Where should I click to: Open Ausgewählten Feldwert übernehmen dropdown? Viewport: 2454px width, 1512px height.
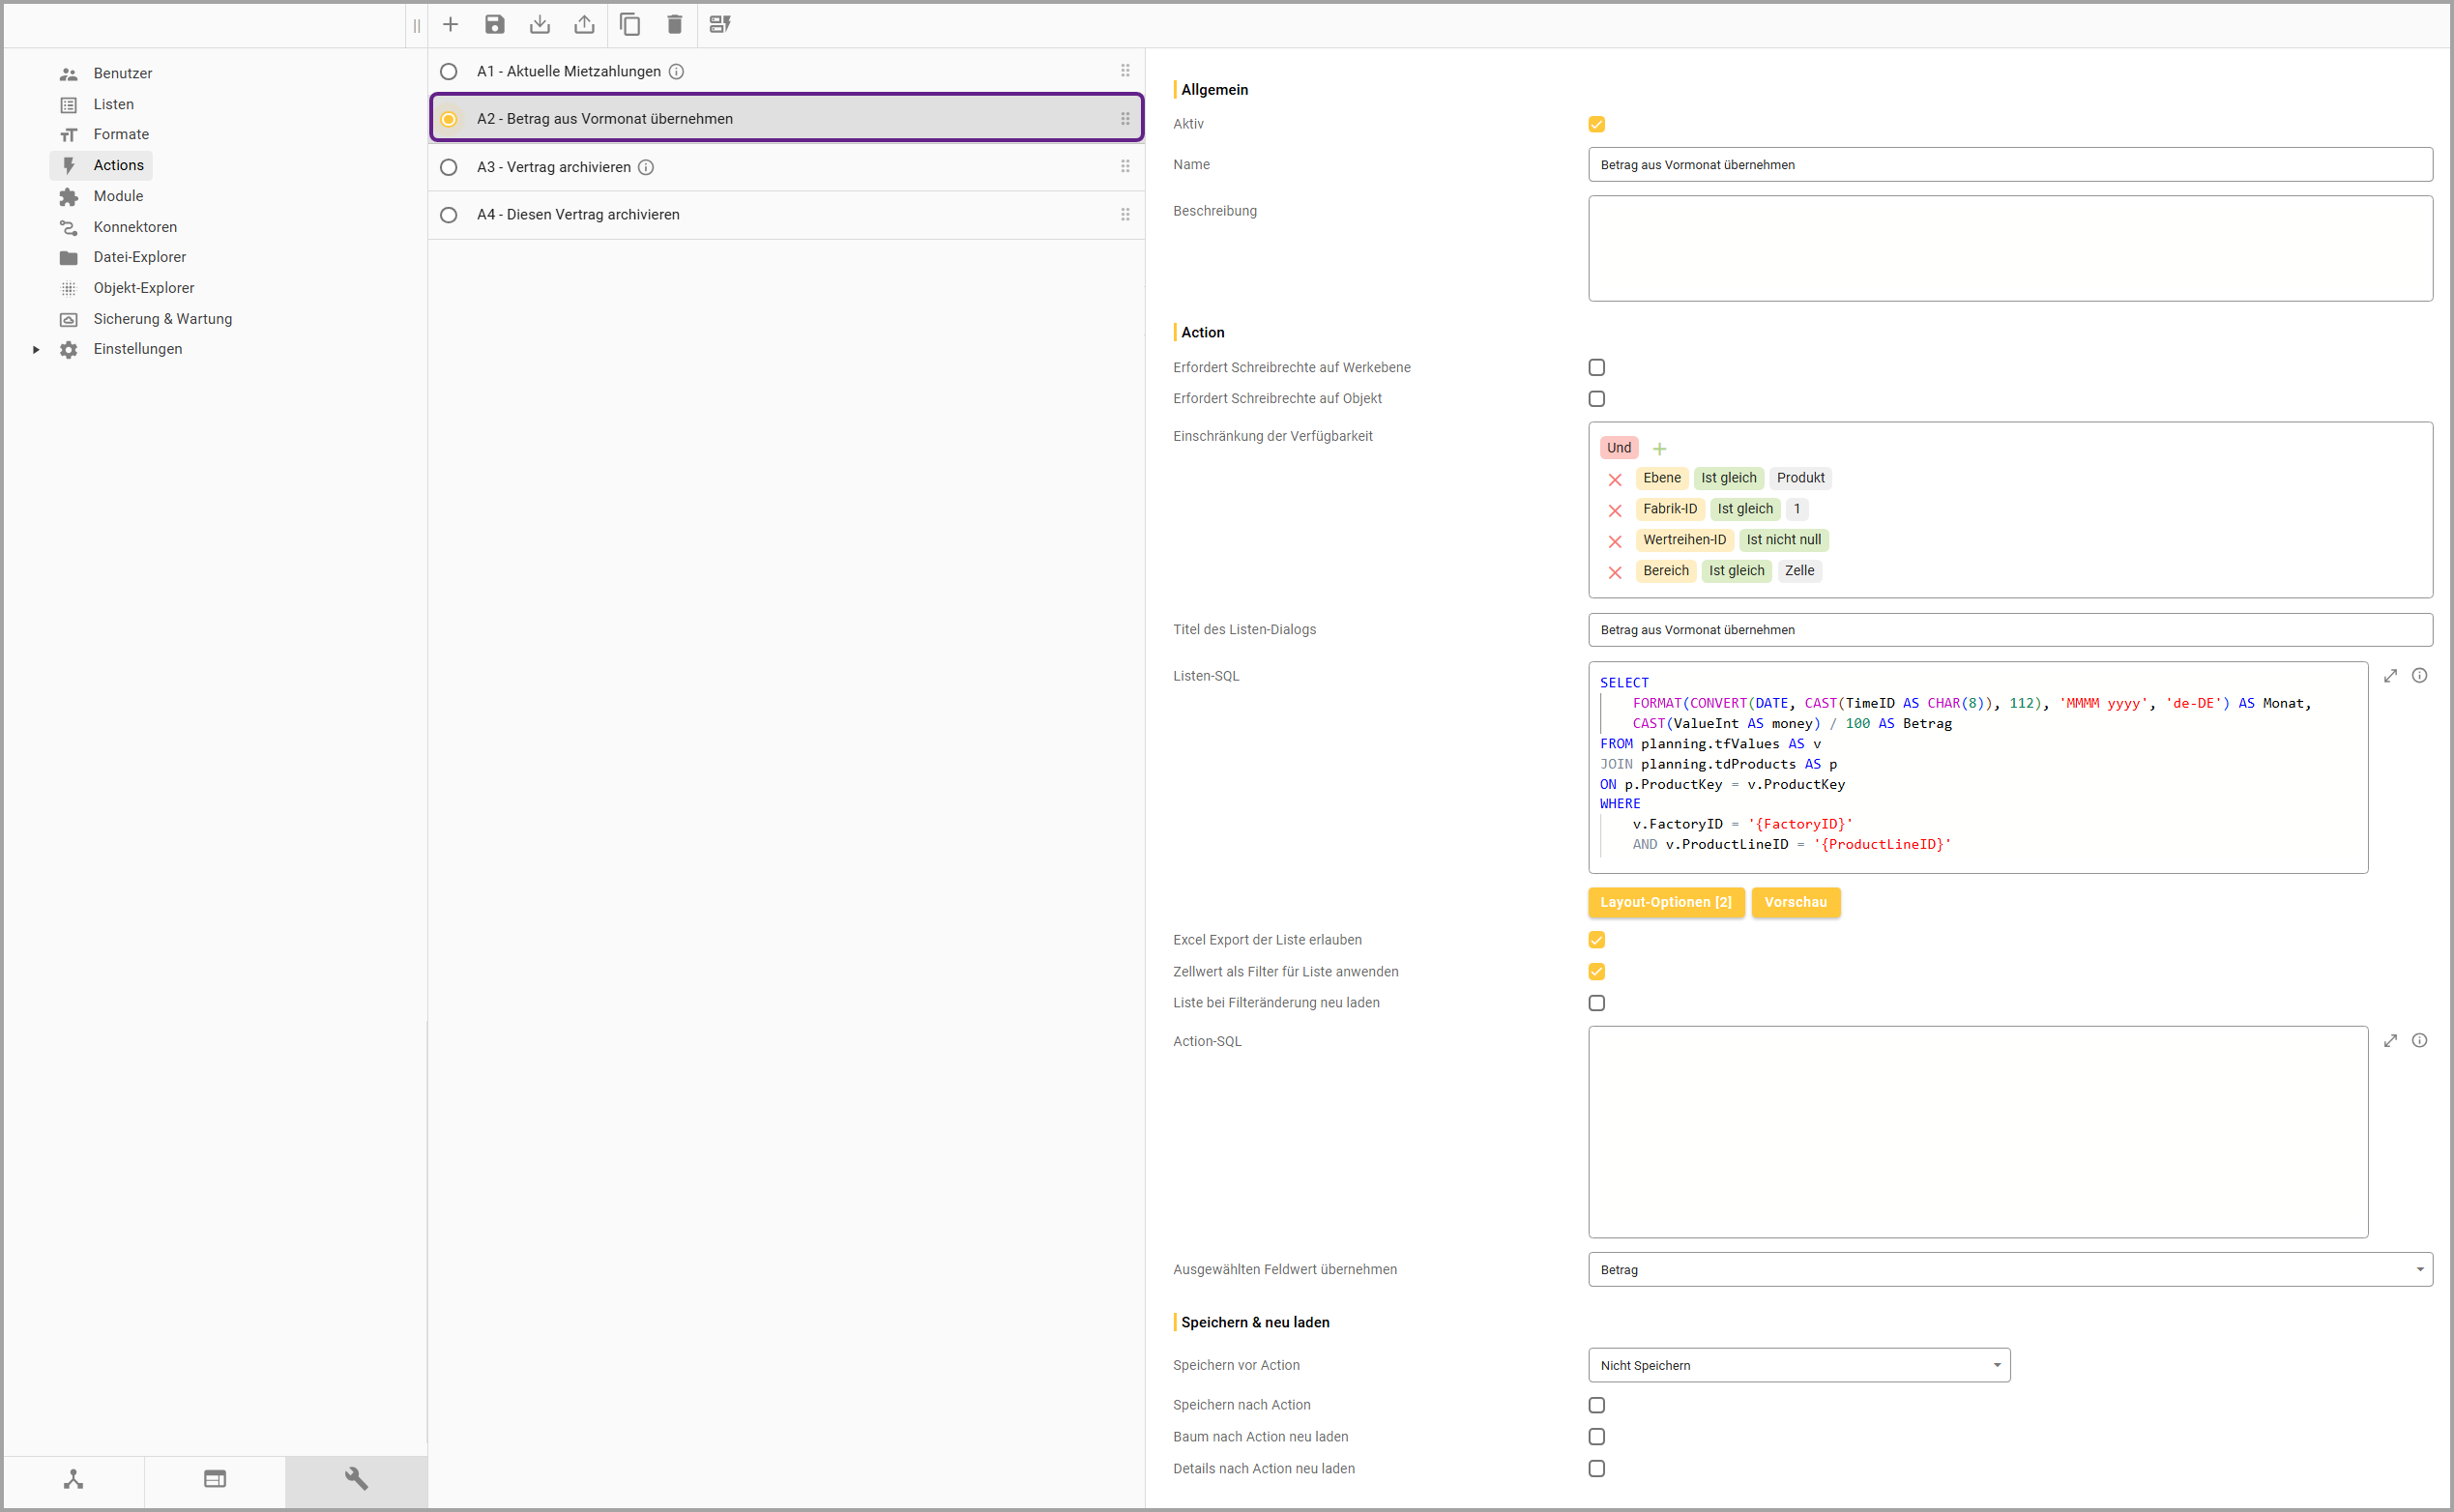tap(2010, 1270)
